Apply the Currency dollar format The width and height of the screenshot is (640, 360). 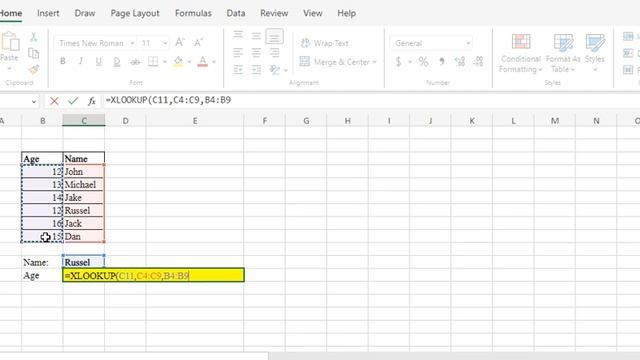pos(398,62)
